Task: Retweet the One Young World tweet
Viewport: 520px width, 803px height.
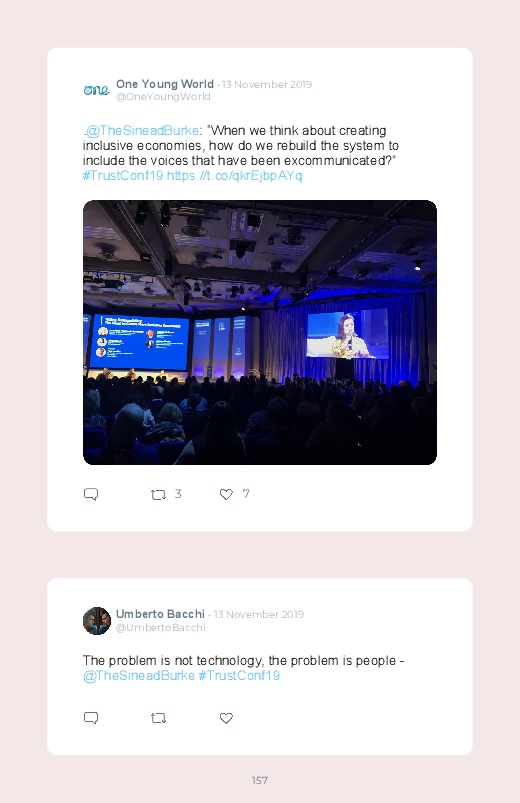Action: (x=158, y=494)
